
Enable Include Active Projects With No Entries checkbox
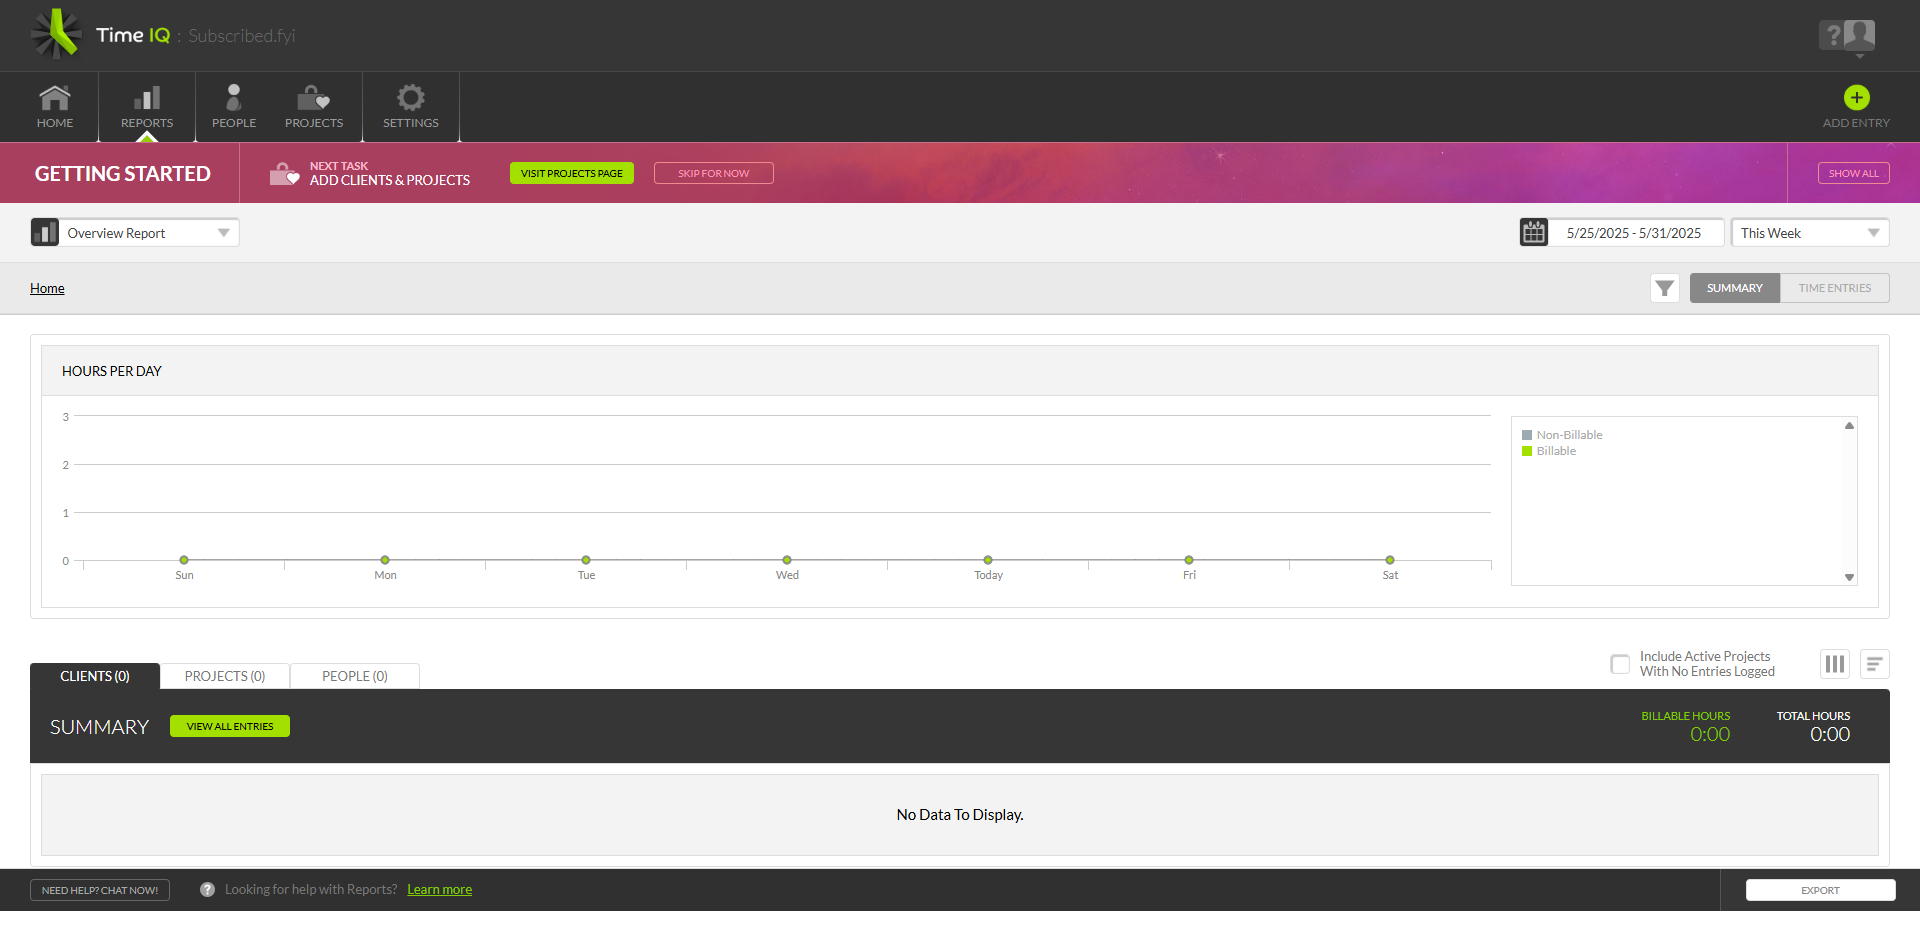(1620, 664)
